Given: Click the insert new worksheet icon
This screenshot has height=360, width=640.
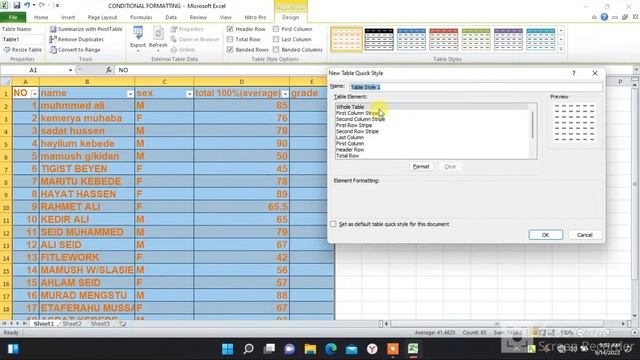Looking at the screenshot, I should [122, 324].
